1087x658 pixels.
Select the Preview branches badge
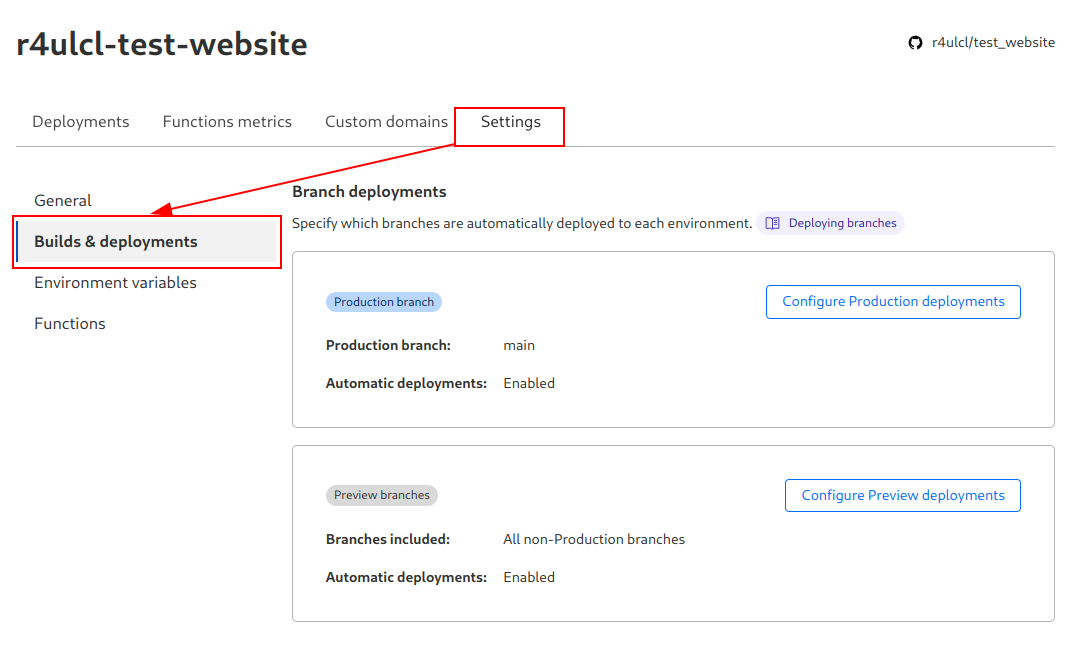click(x=381, y=495)
